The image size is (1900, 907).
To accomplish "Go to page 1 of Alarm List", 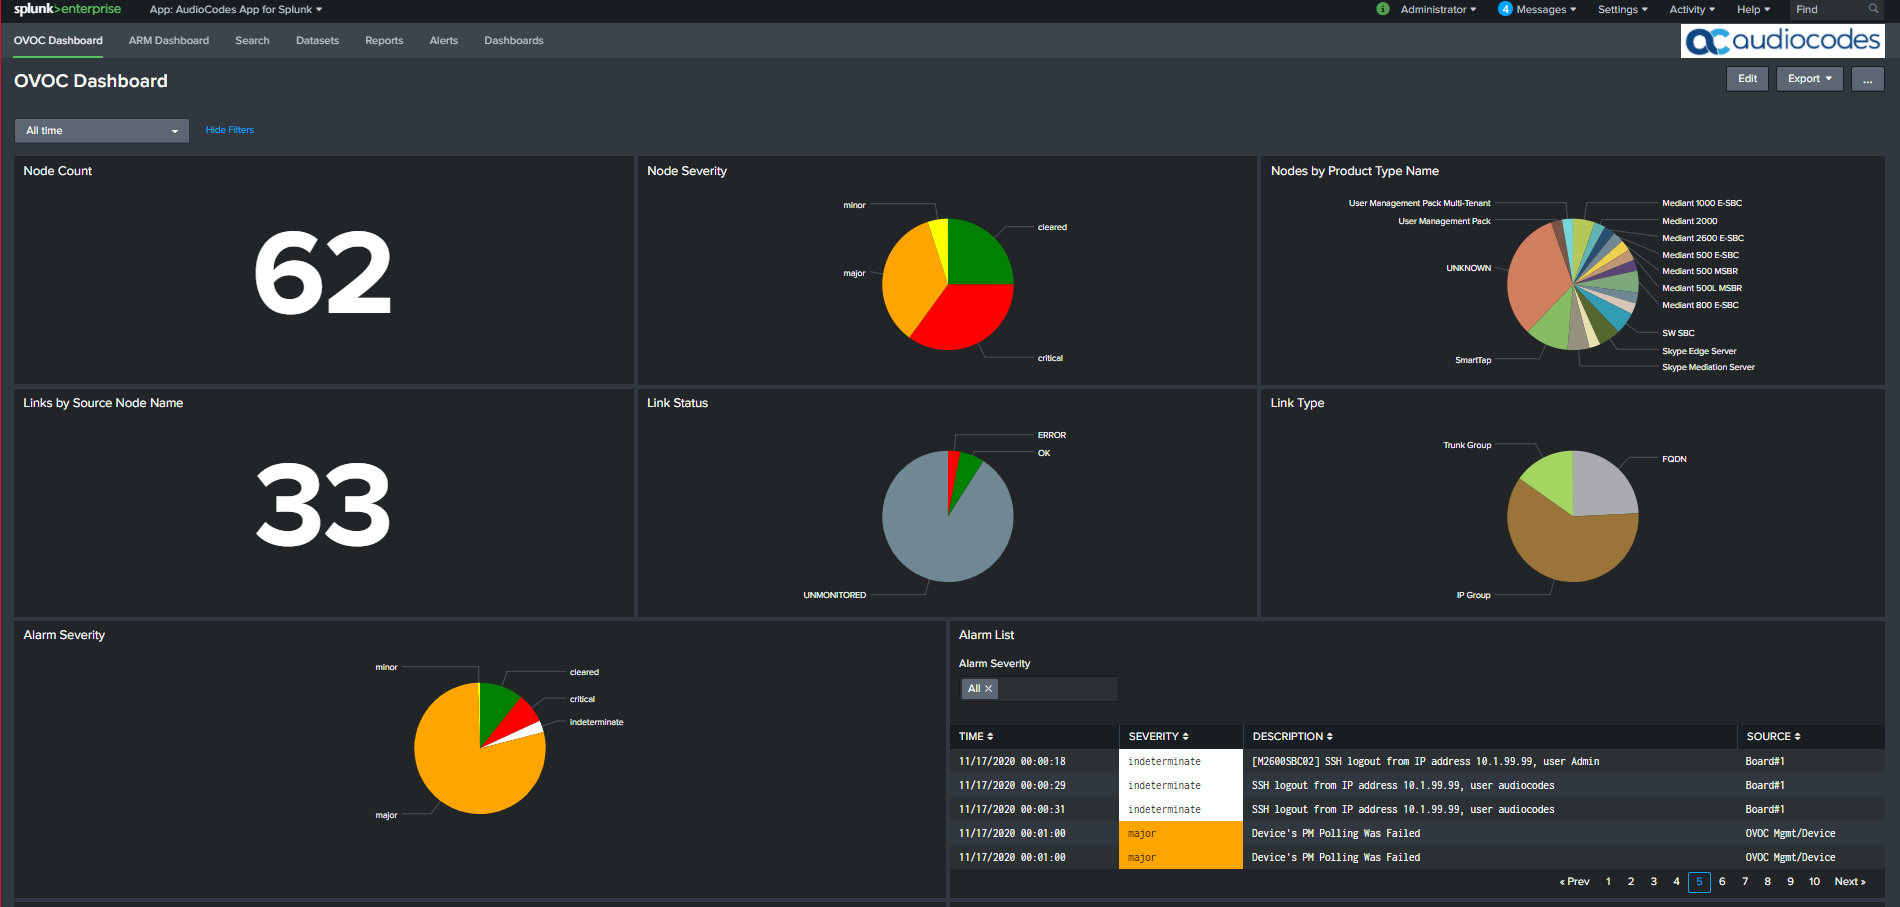I will click(x=1608, y=882).
